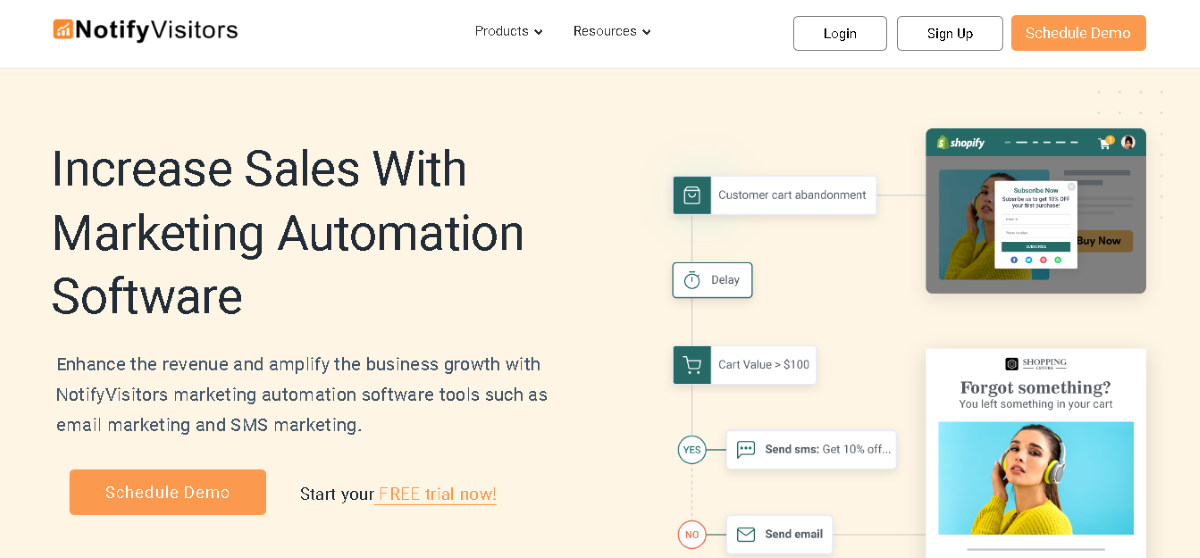The height and width of the screenshot is (558, 1200).
Task: Open the Products menu
Action: coord(509,31)
